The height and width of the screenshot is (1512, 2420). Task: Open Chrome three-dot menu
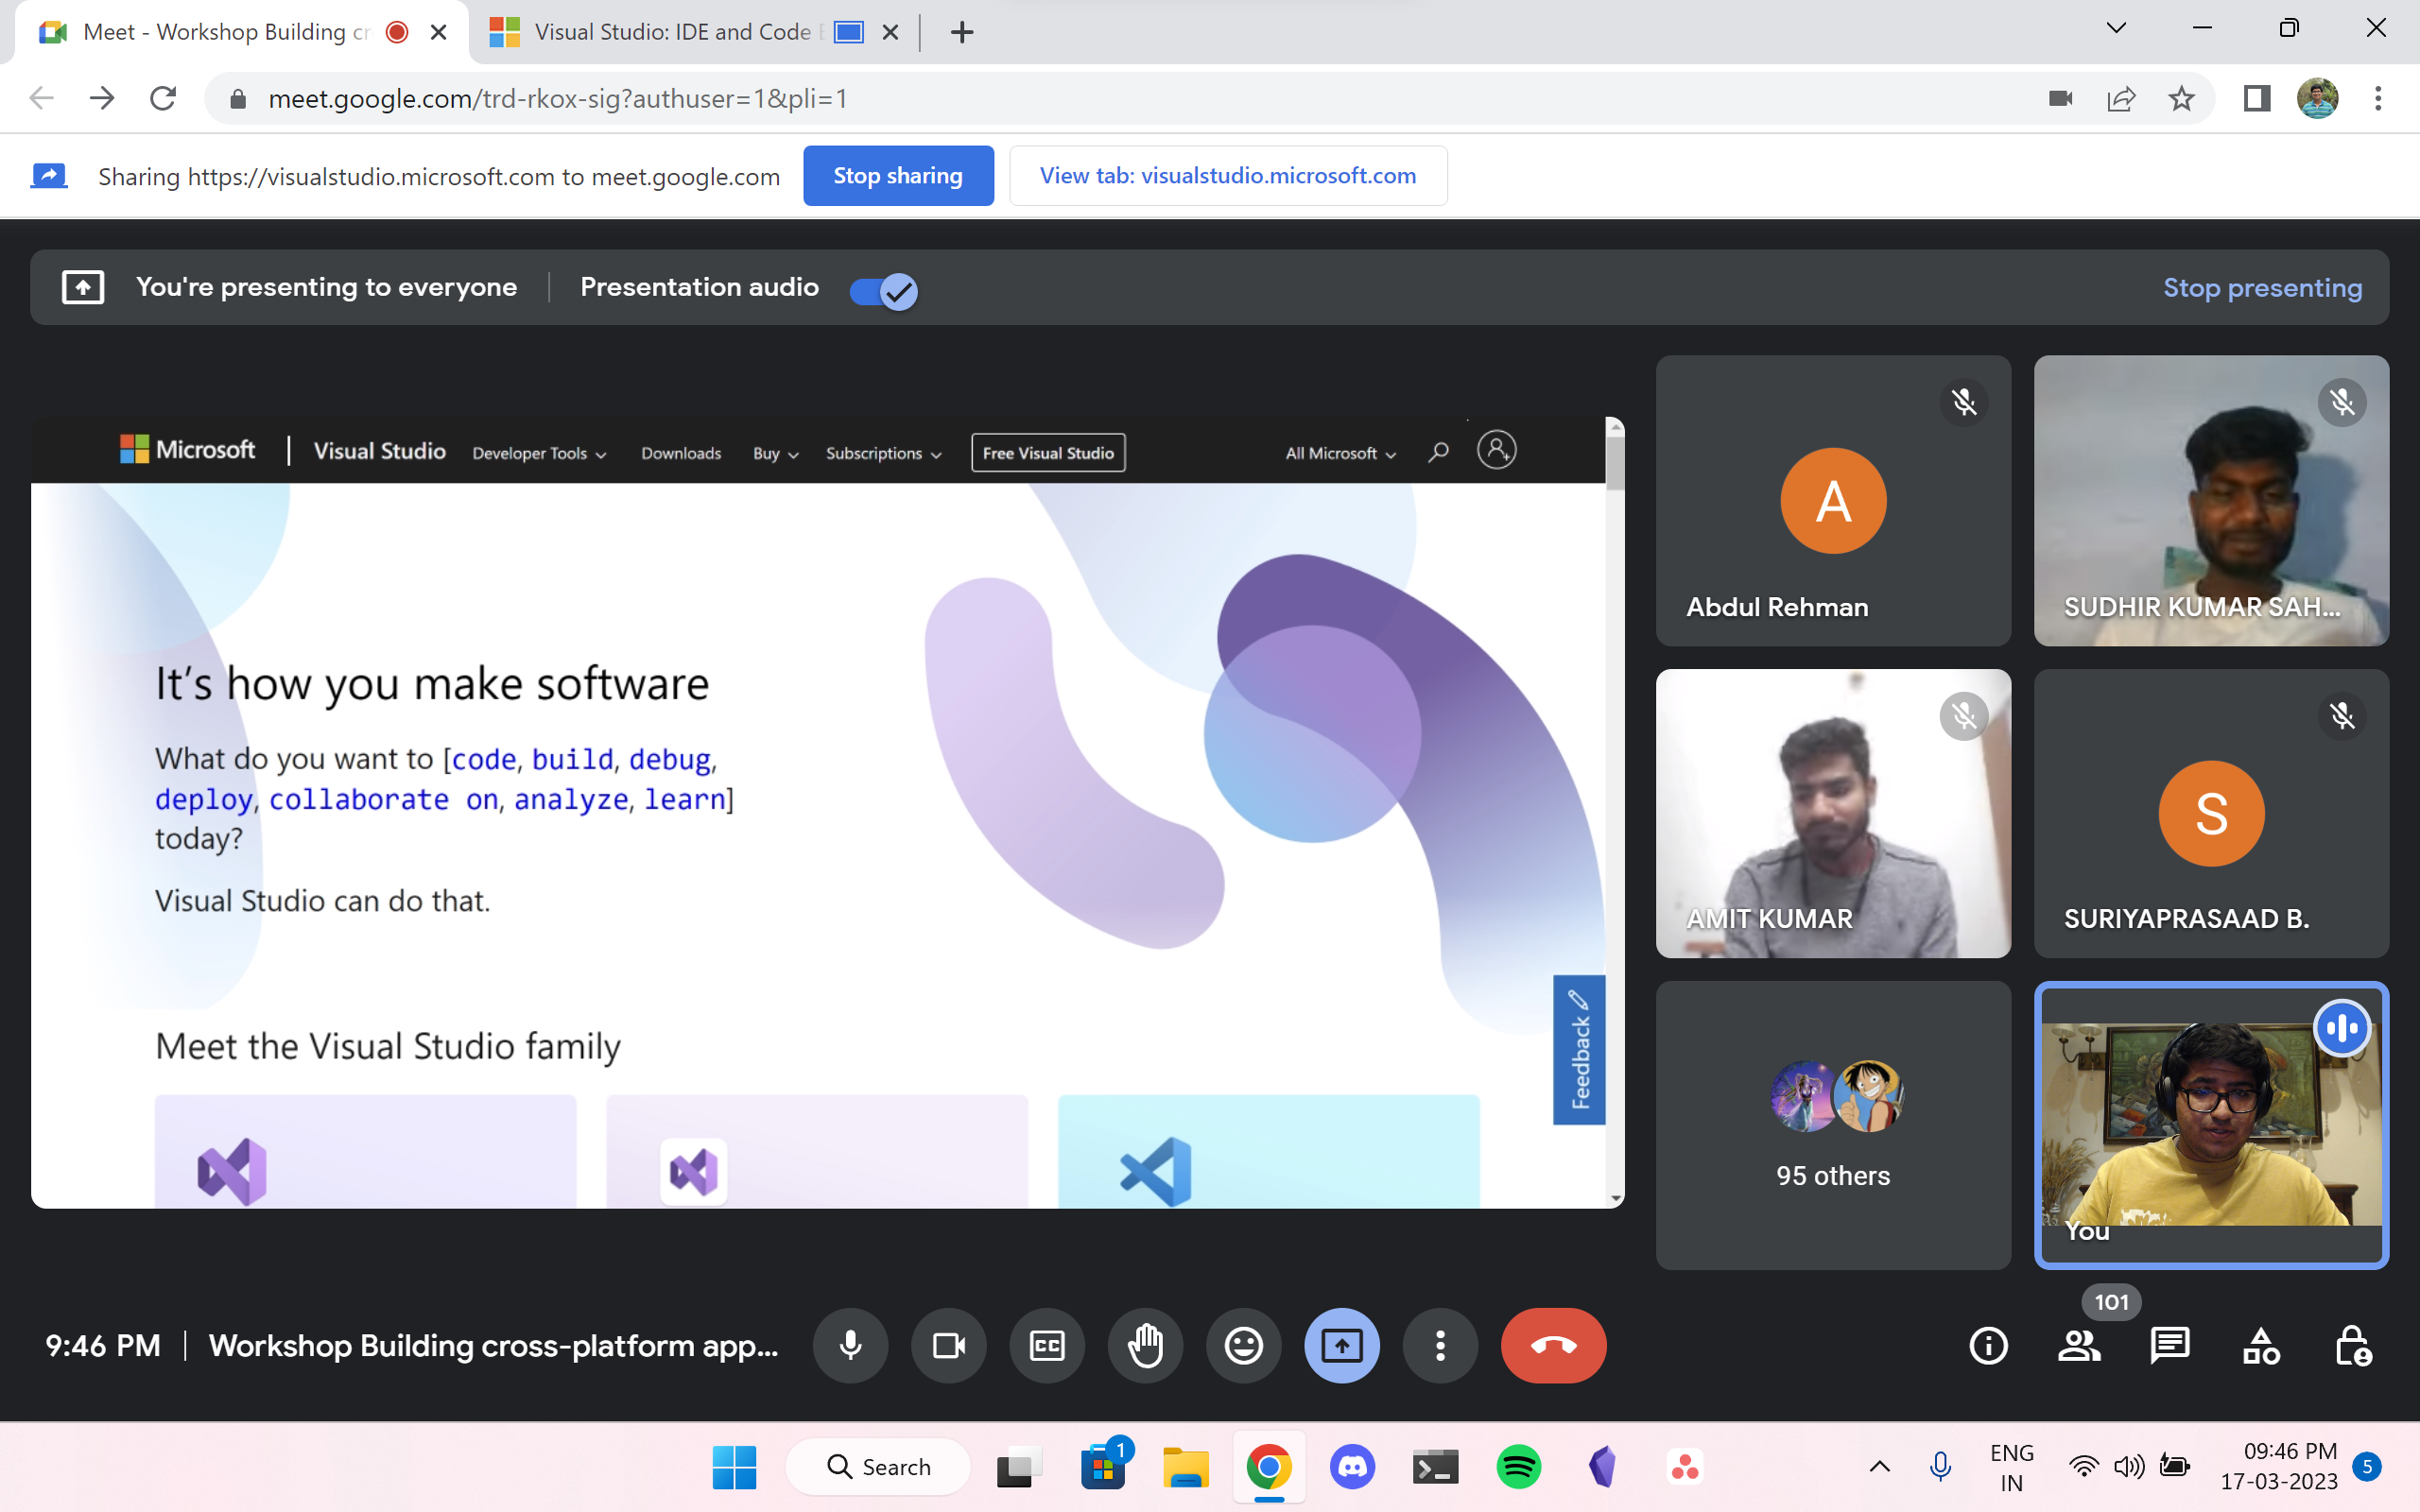(2378, 98)
